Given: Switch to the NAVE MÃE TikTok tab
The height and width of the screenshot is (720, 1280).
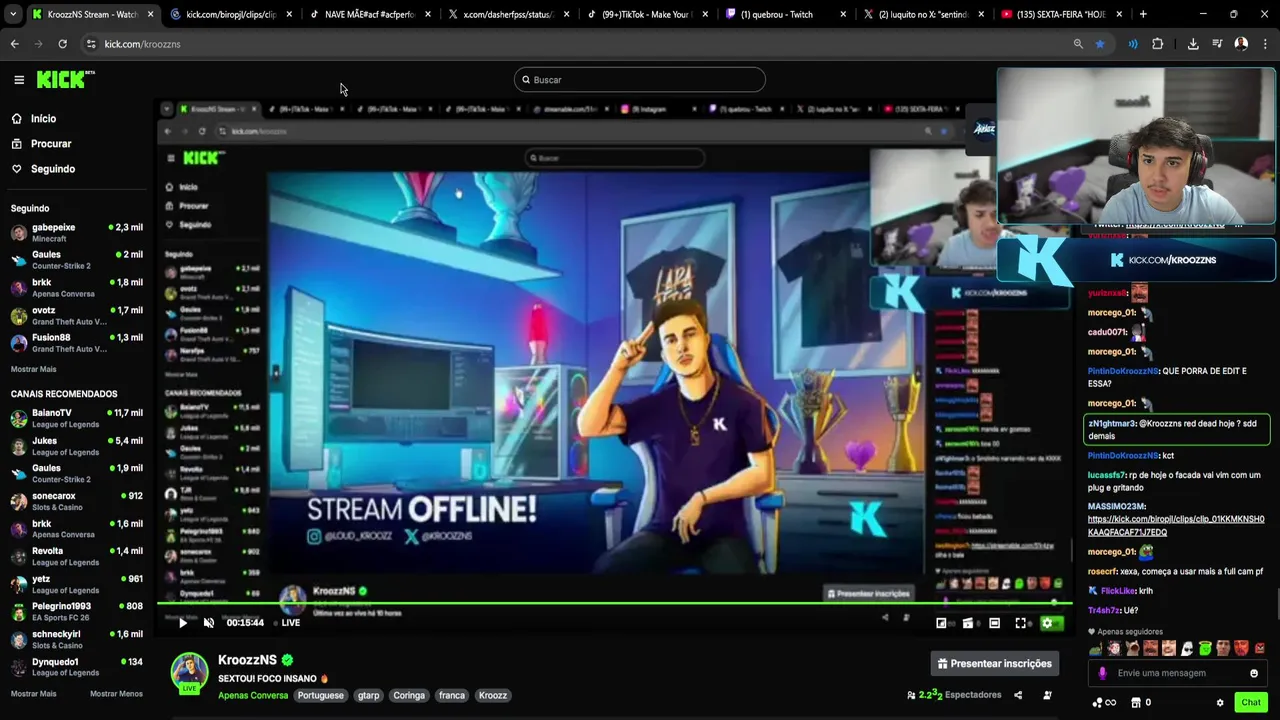Looking at the screenshot, I should 369,15.
